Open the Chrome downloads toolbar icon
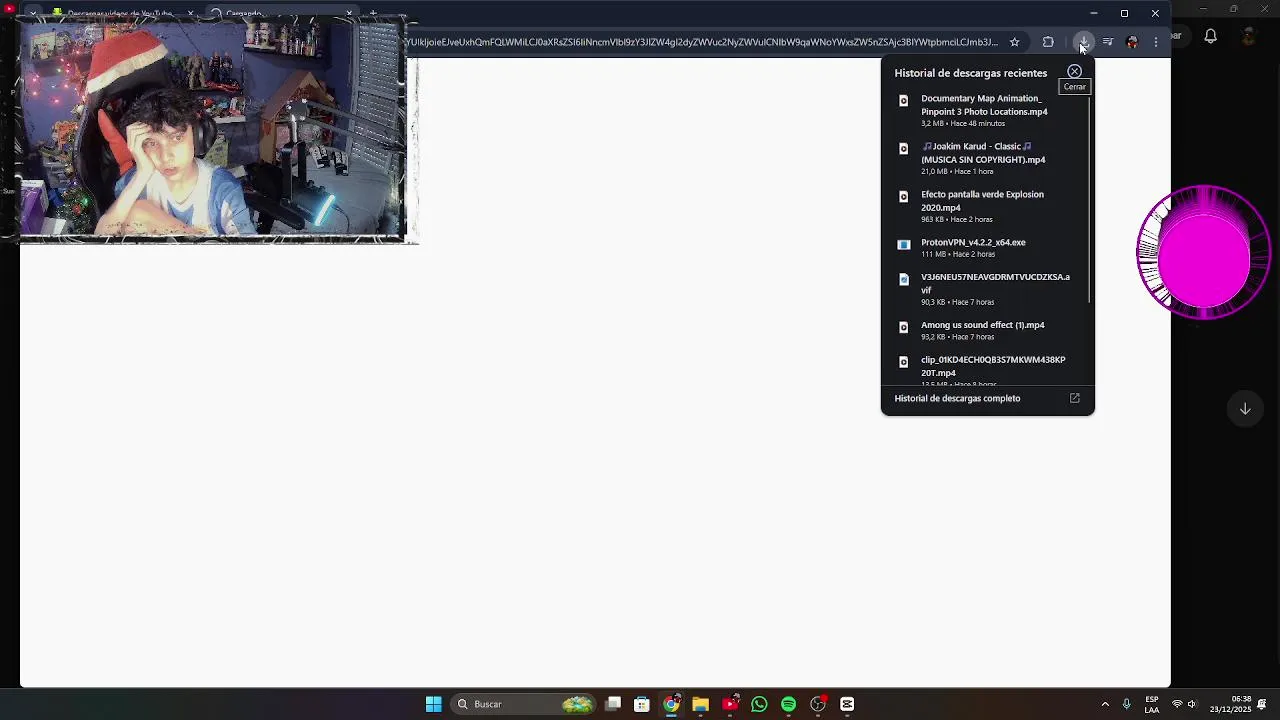 [x=1083, y=42]
